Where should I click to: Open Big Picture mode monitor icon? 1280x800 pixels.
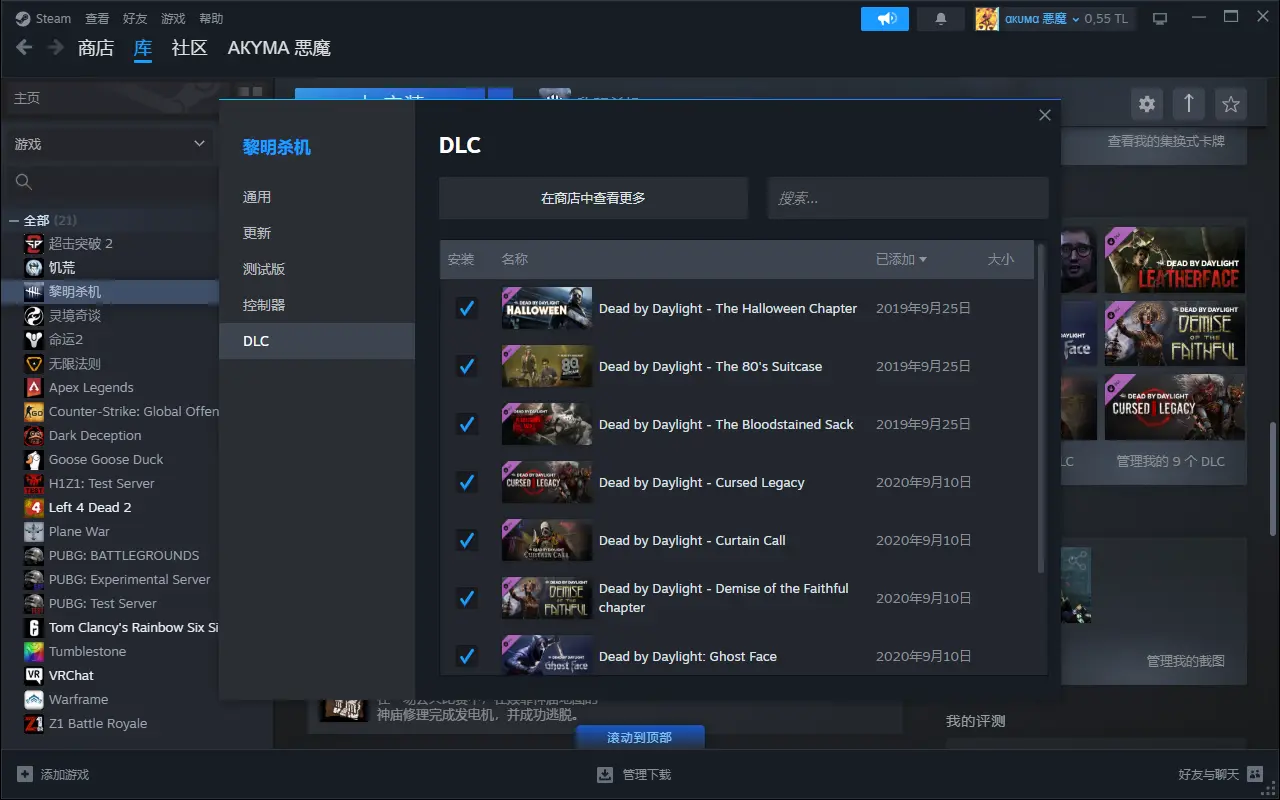click(x=1160, y=19)
